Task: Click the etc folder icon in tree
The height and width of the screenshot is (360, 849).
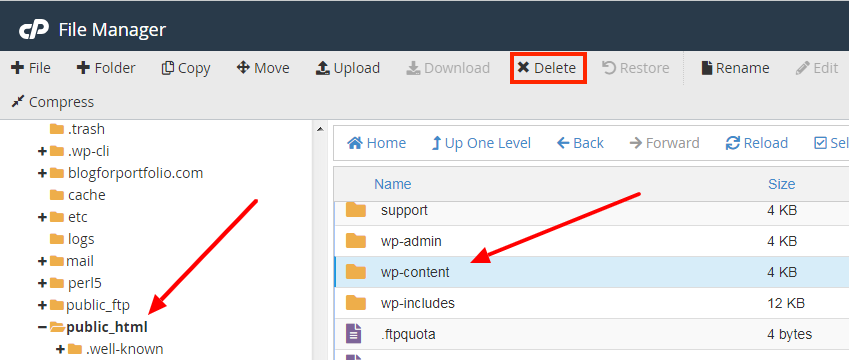Action: click(57, 217)
